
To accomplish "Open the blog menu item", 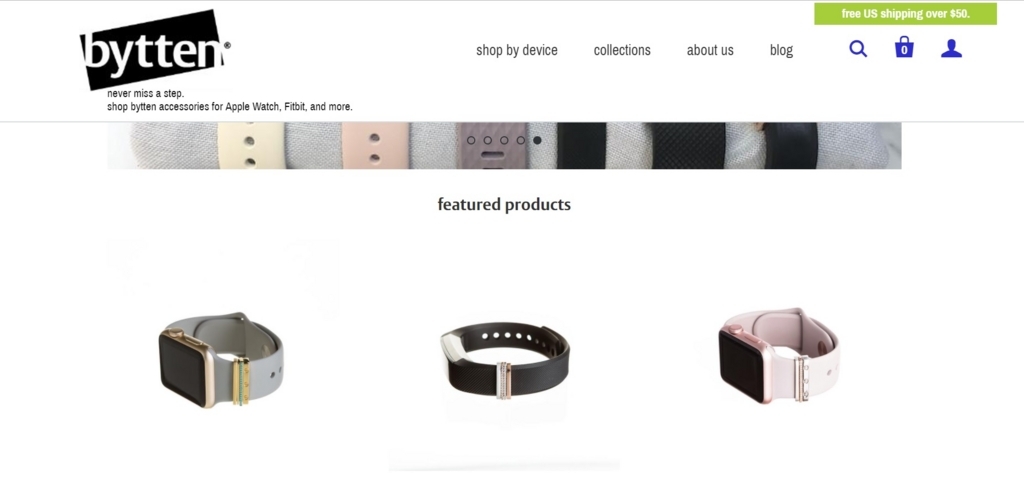I will pos(781,50).
